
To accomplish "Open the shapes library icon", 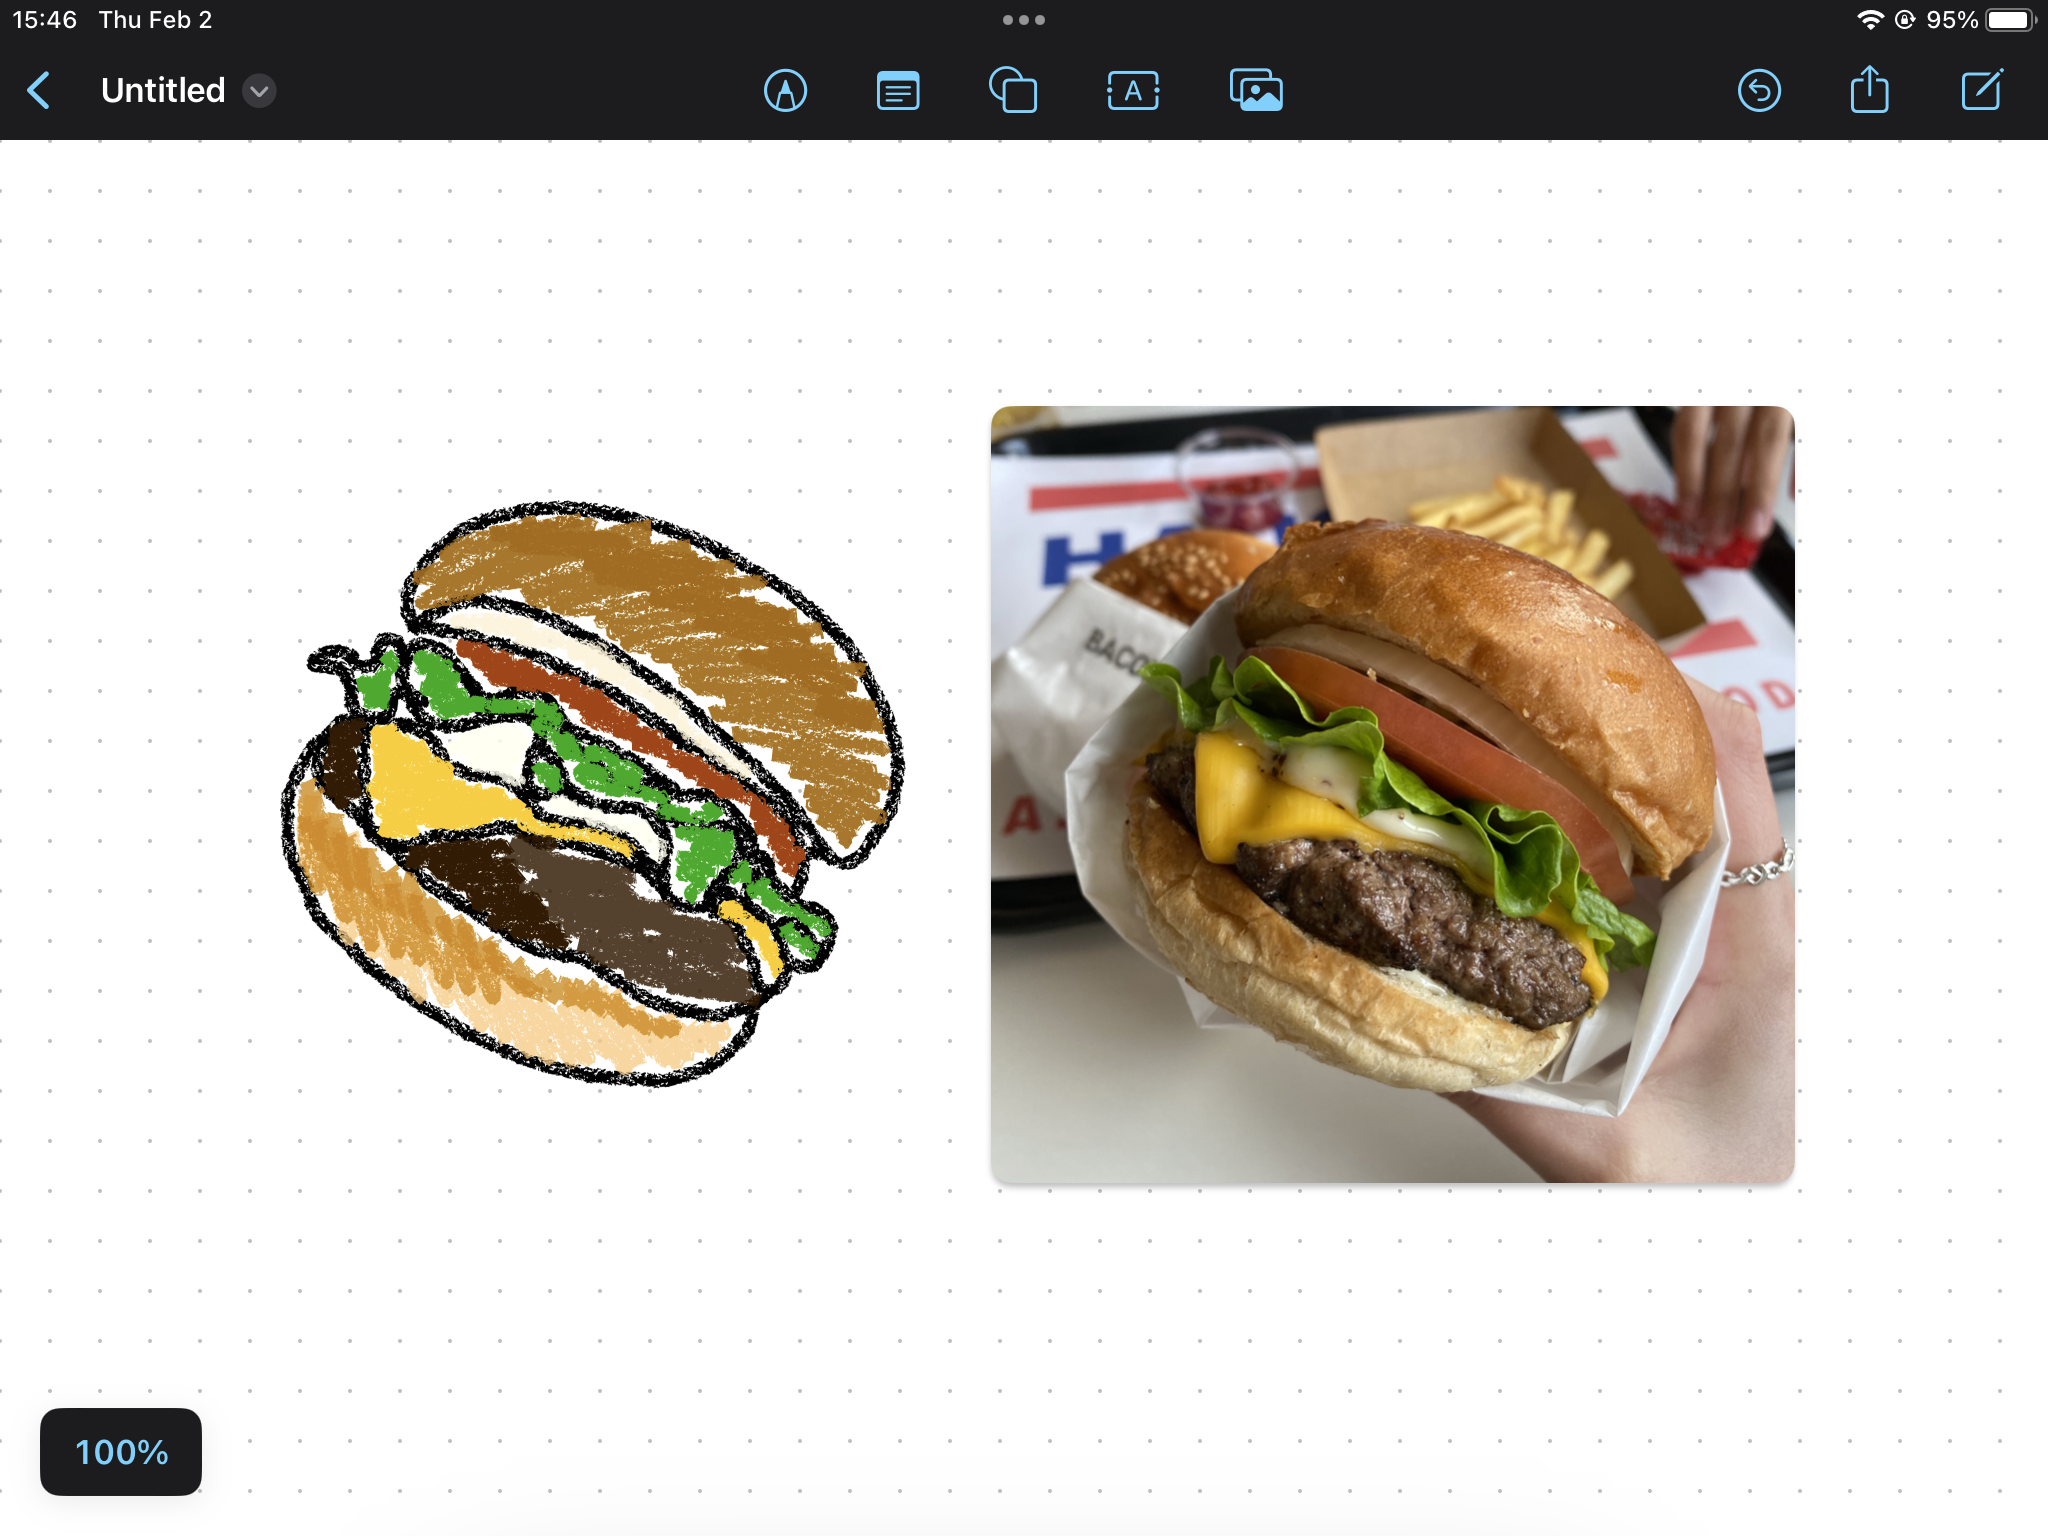I will [1013, 91].
